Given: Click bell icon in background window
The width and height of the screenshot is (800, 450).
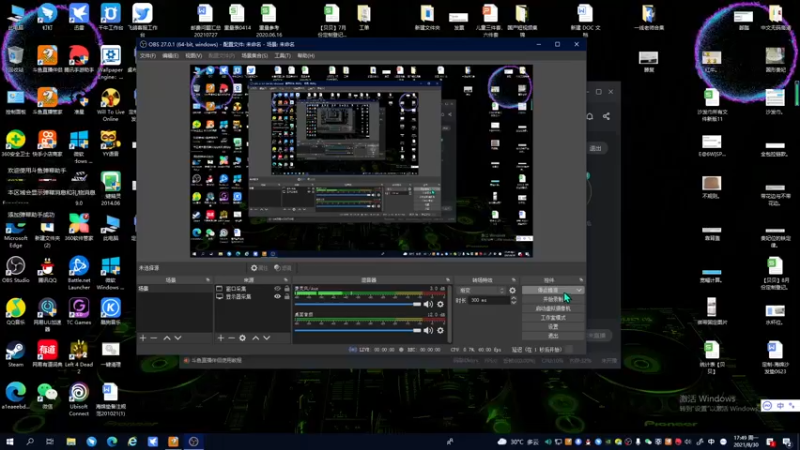Looking at the screenshot, I should 590,116.
